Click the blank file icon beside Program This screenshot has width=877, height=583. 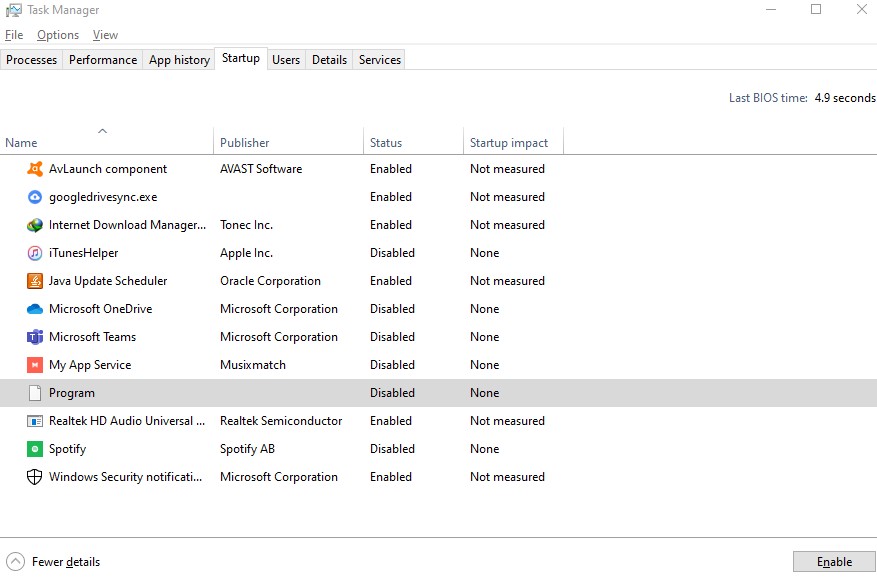pos(35,393)
